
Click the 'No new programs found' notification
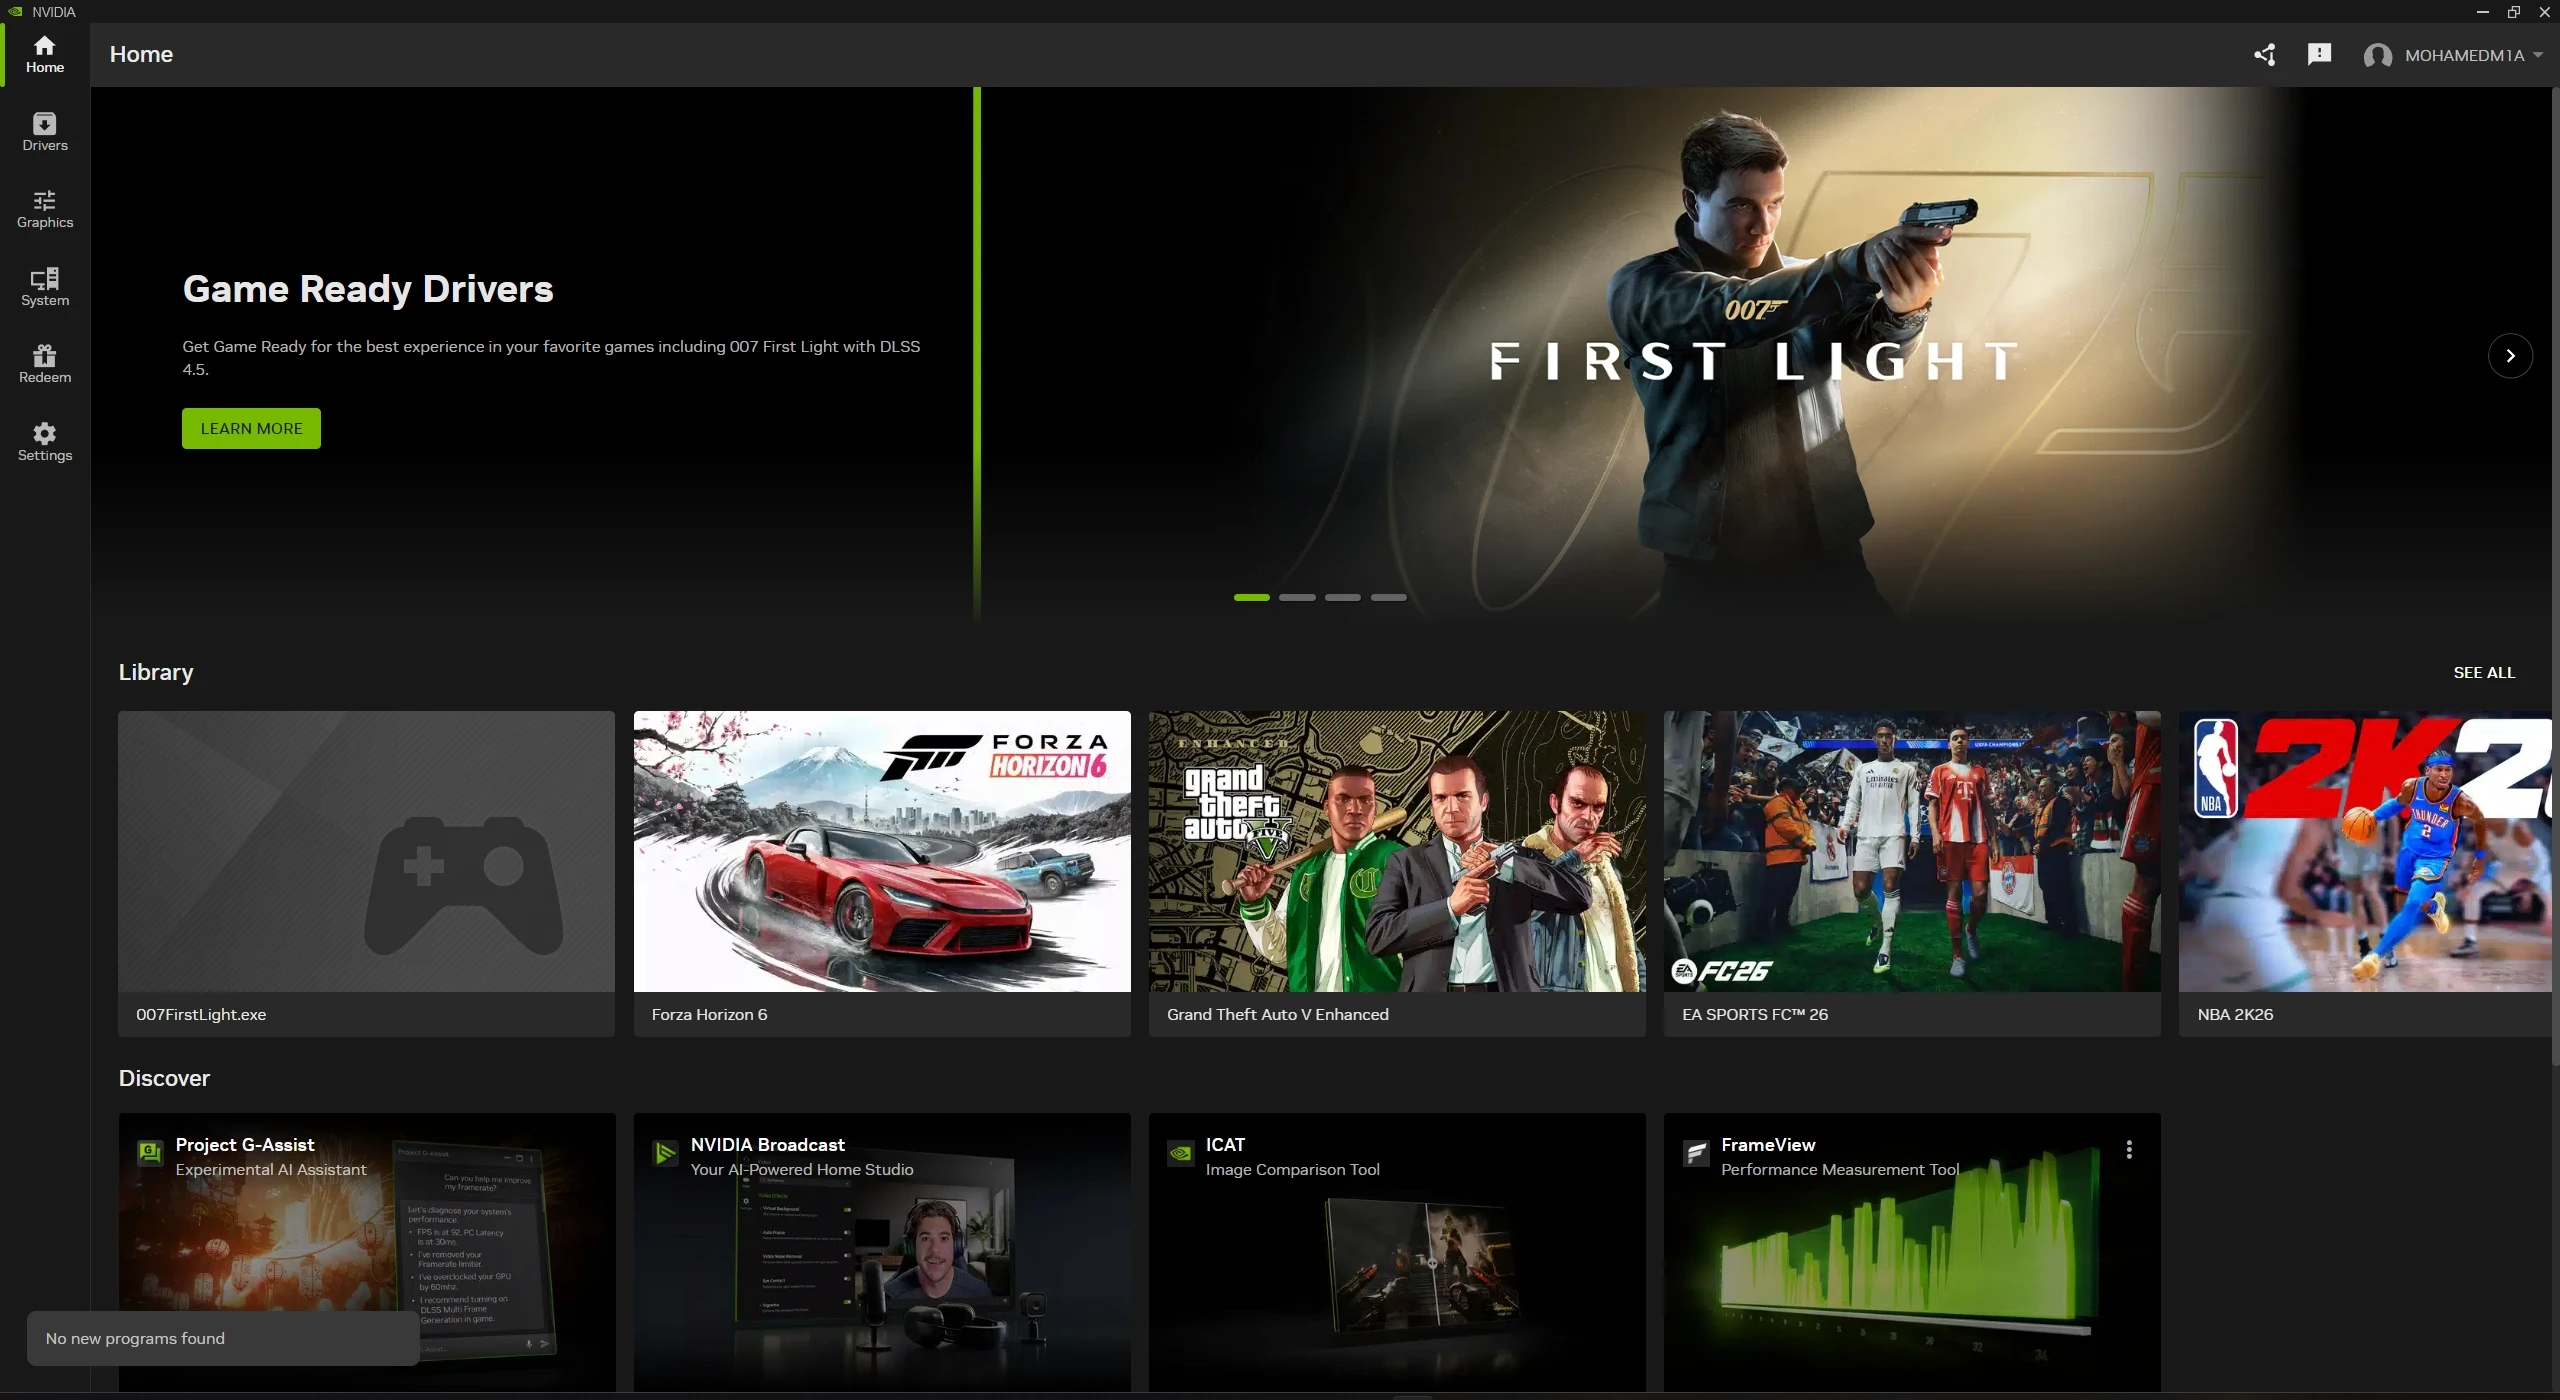tap(223, 1338)
